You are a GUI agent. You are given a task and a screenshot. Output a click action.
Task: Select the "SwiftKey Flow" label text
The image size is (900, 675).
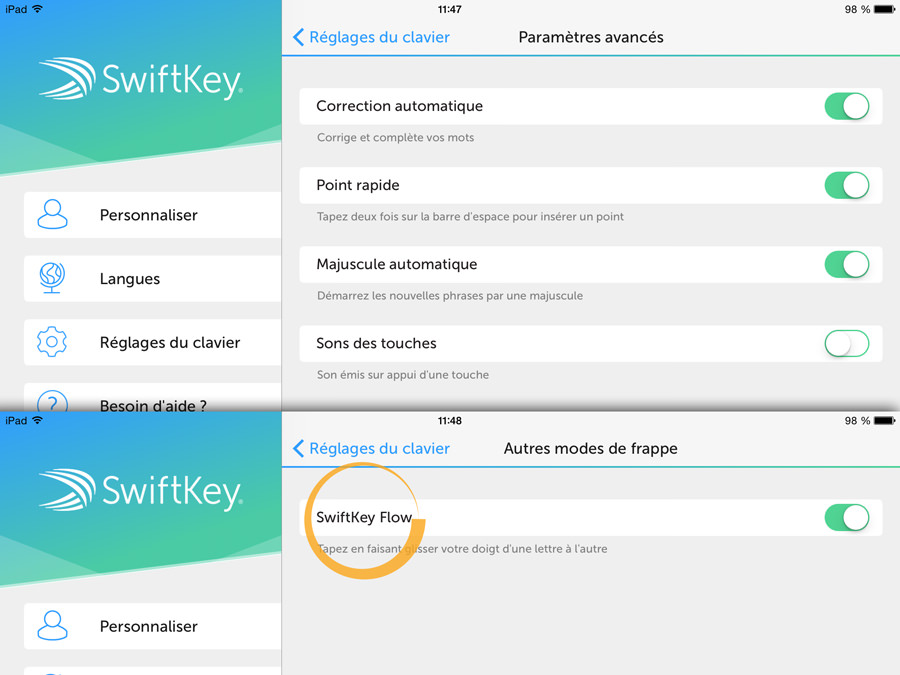tap(364, 517)
